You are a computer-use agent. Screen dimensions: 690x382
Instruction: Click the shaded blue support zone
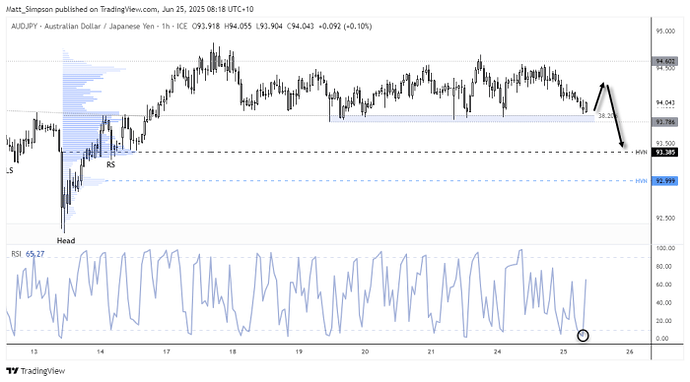tap(462, 118)
